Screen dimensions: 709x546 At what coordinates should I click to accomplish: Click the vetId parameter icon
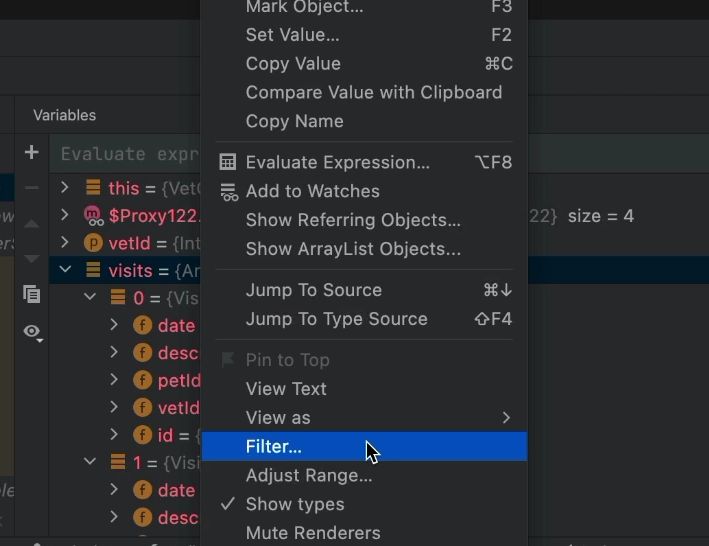tap(93, 242)
